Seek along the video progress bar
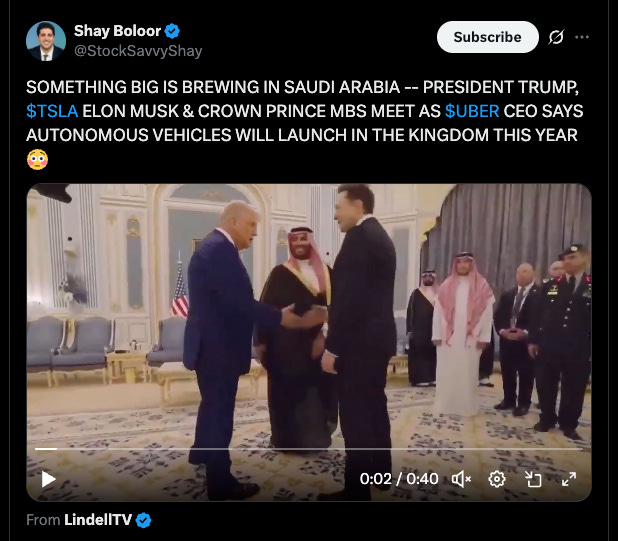Image resolution: width=618 pixels, height=541 pixels. 309,449
